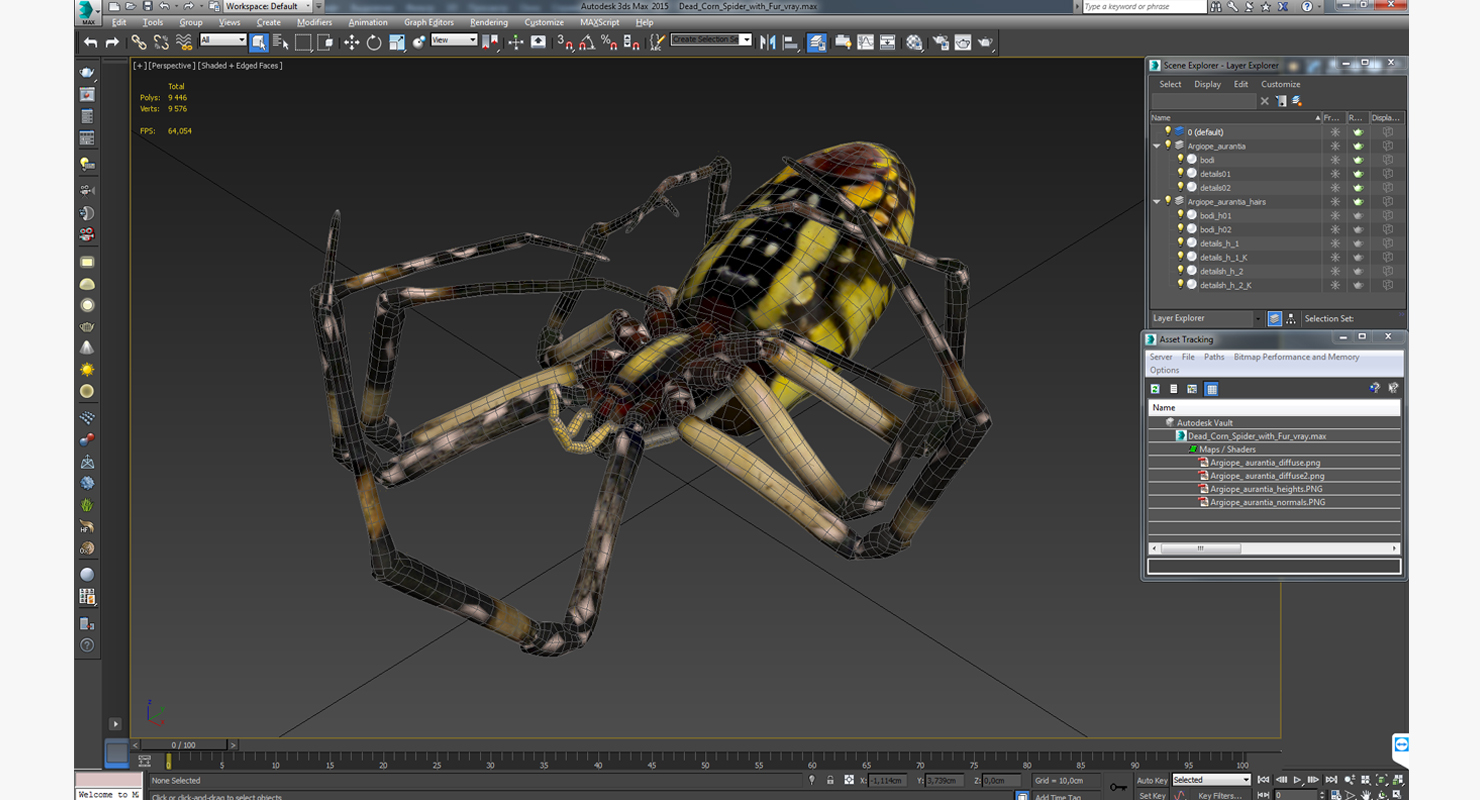The width and height of the screenshot is (1480, 800).
Task: Click the Scene Explorer search field
Action: (x=1204, y=101)
